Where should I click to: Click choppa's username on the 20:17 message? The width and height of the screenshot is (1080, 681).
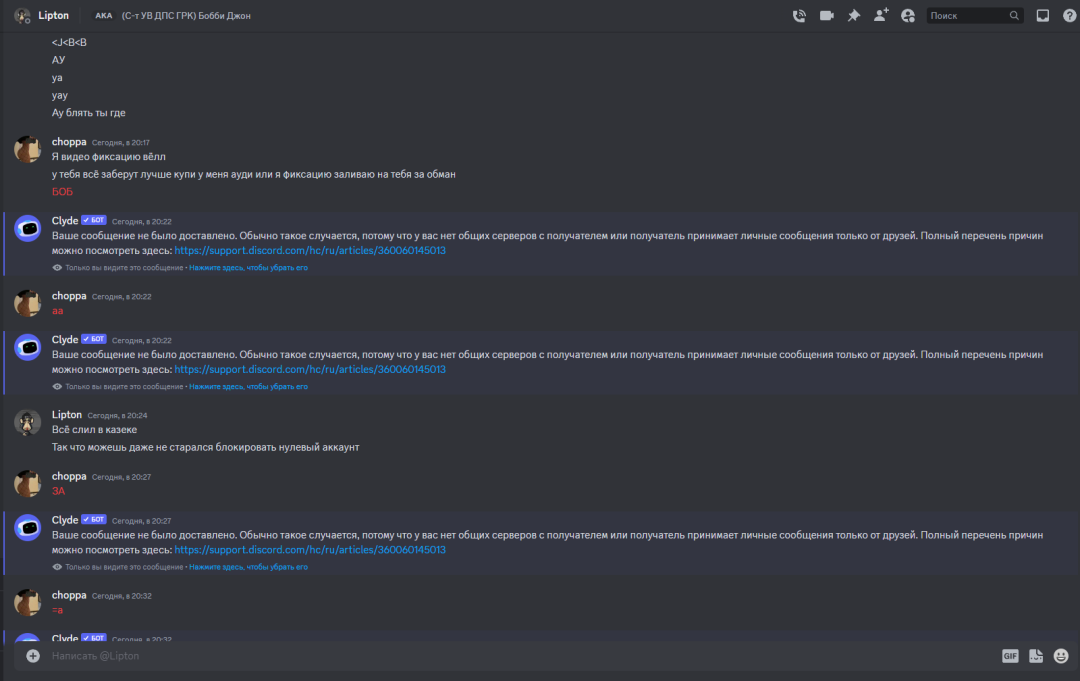[69, 142]
